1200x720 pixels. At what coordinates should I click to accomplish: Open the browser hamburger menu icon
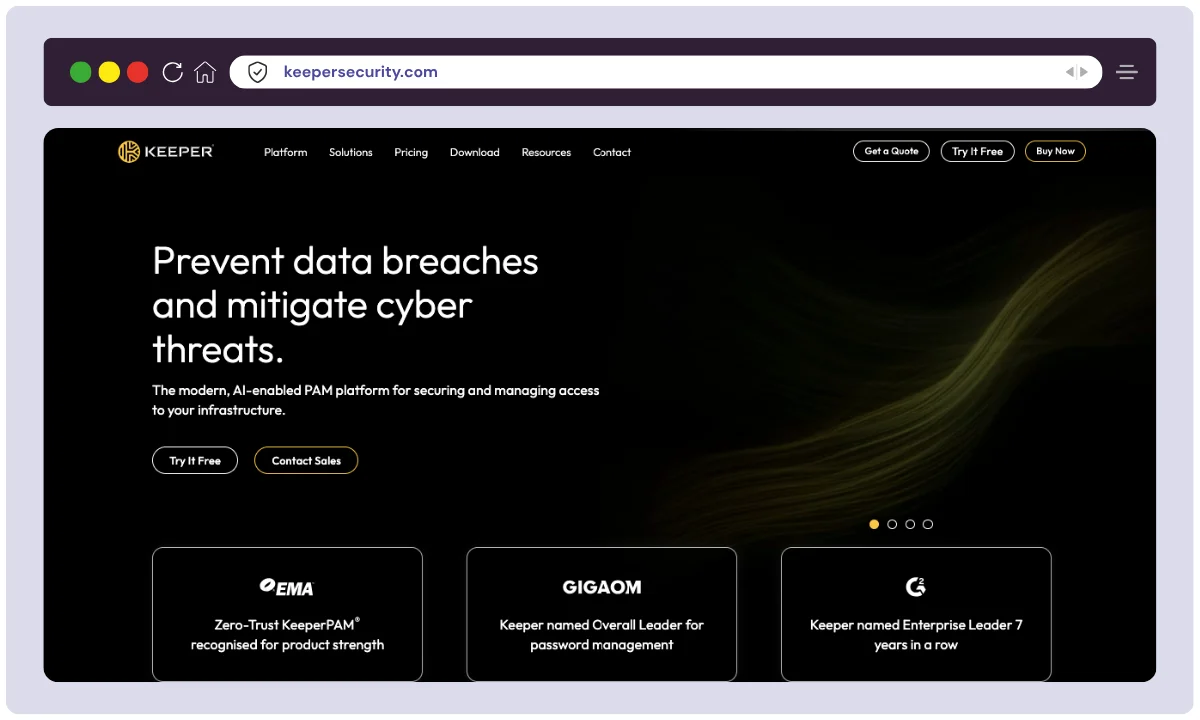coord(1127,72)
